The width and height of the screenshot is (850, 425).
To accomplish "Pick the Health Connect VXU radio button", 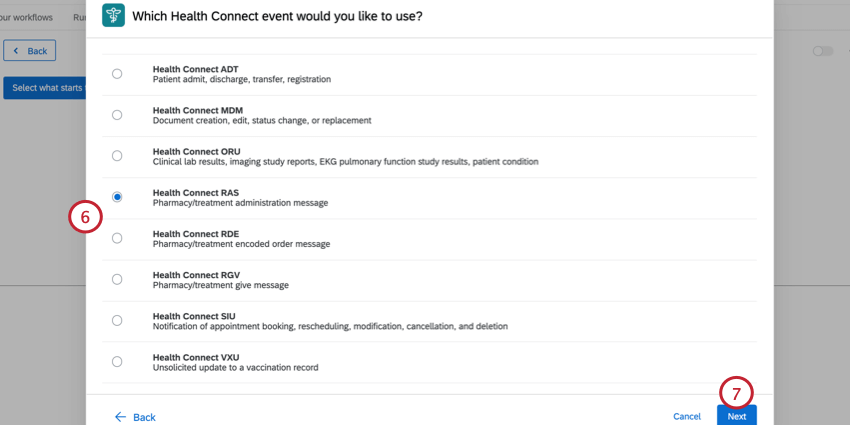I will 117,362.
